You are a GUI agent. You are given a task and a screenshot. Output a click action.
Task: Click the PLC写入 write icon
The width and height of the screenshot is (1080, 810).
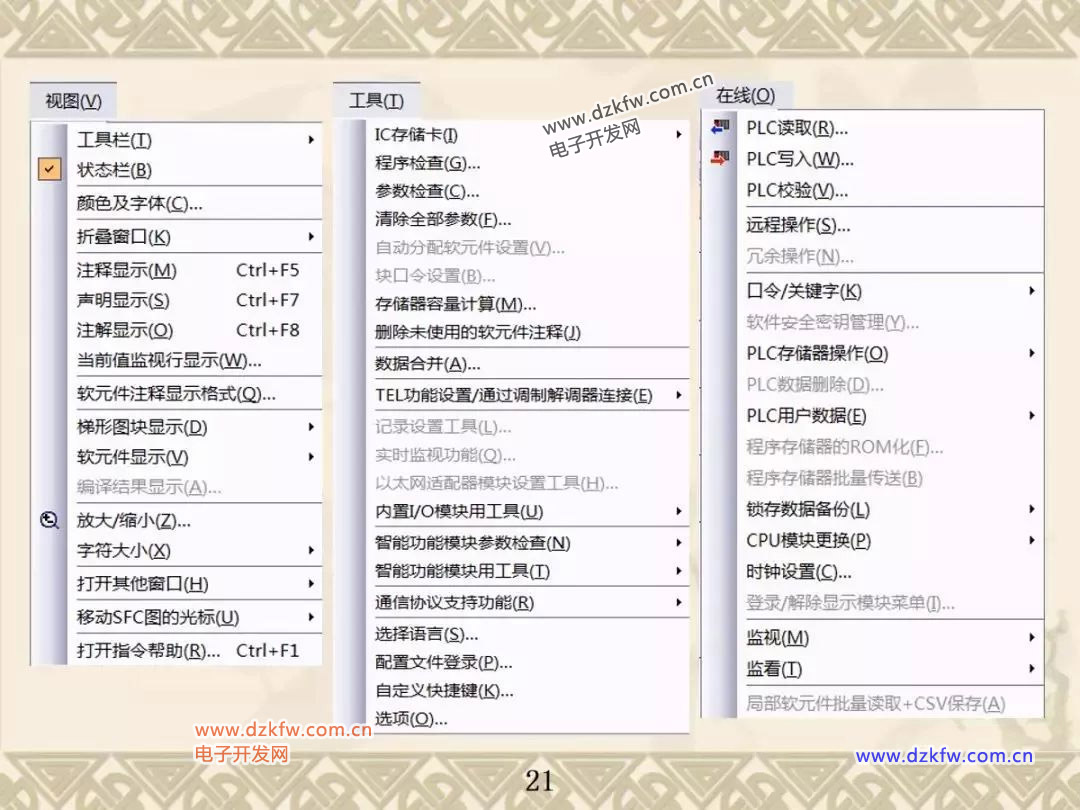(719, 158)
